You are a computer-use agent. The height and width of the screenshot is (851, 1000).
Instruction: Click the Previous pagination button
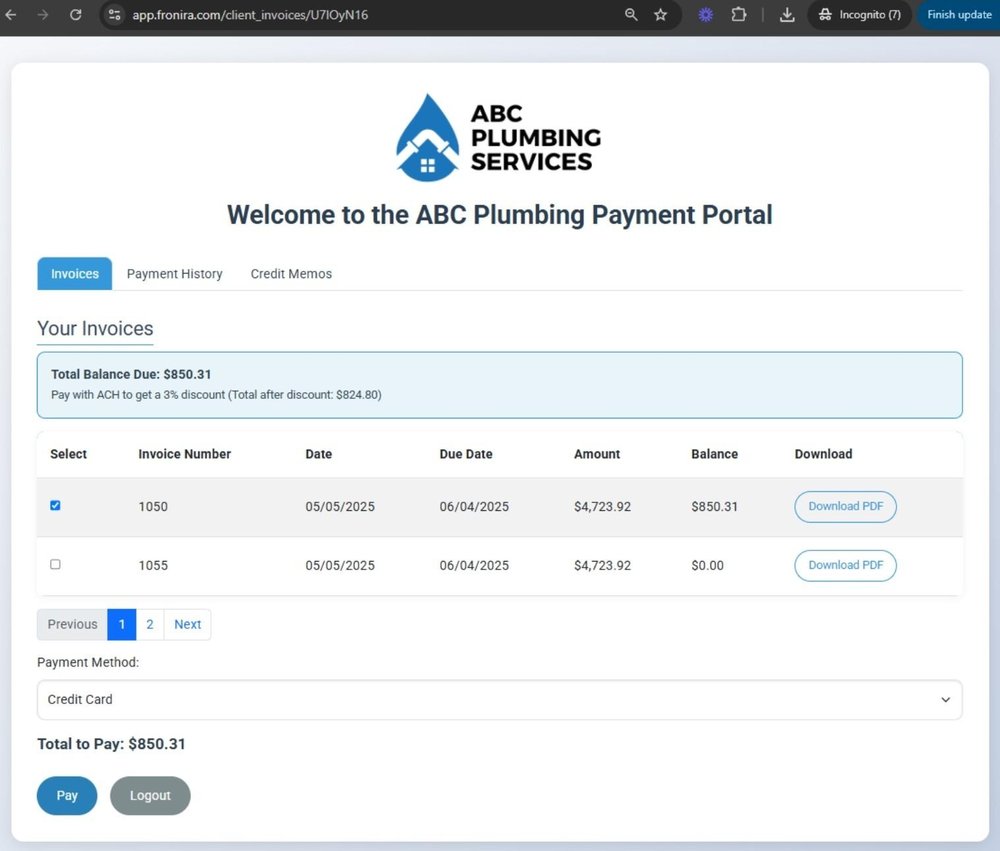[x=72, y=624]
